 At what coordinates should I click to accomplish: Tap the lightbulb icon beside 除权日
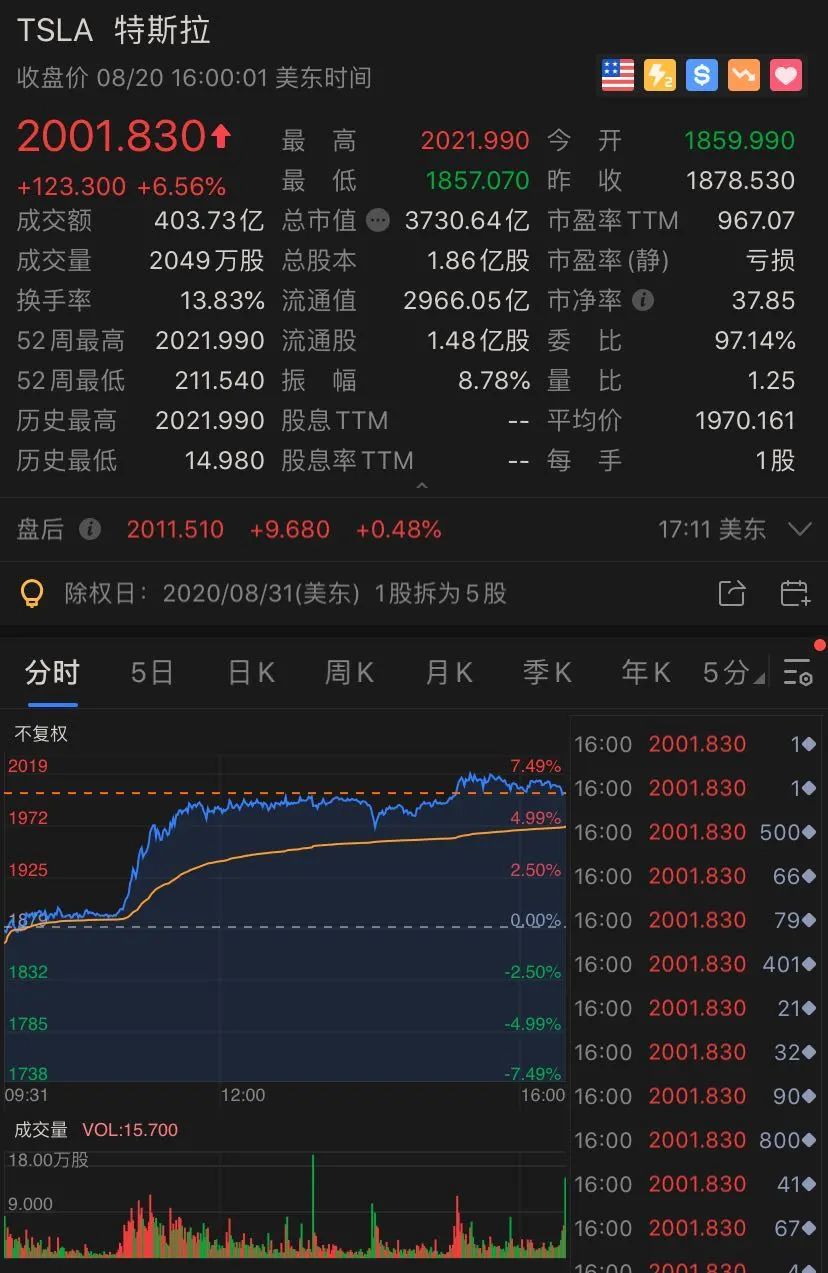click(33, 594)
